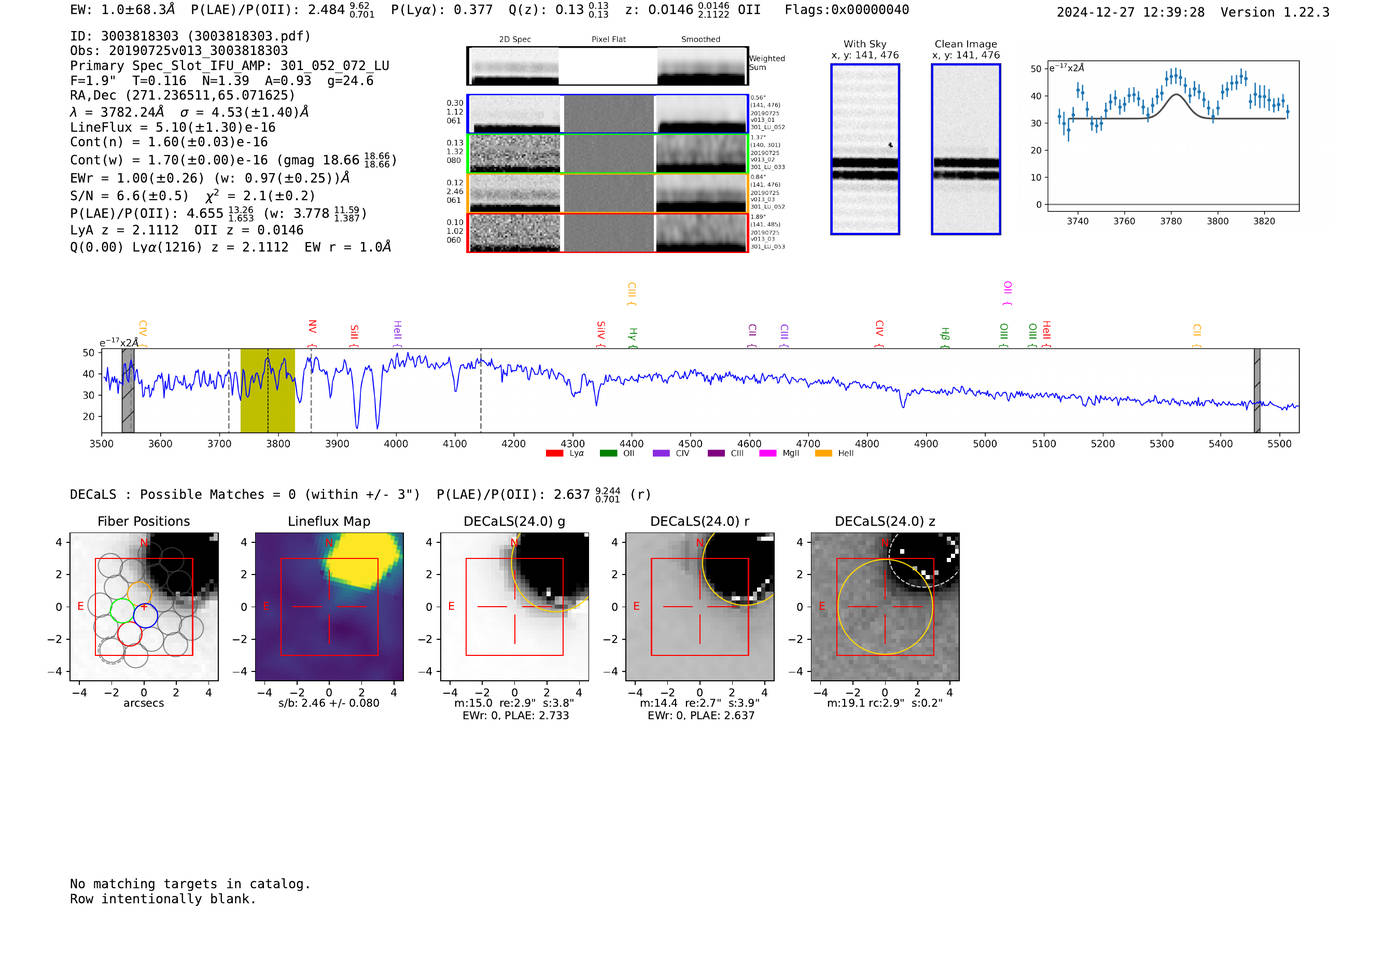Click the magenta MgII legend swatch

point(768,454)
